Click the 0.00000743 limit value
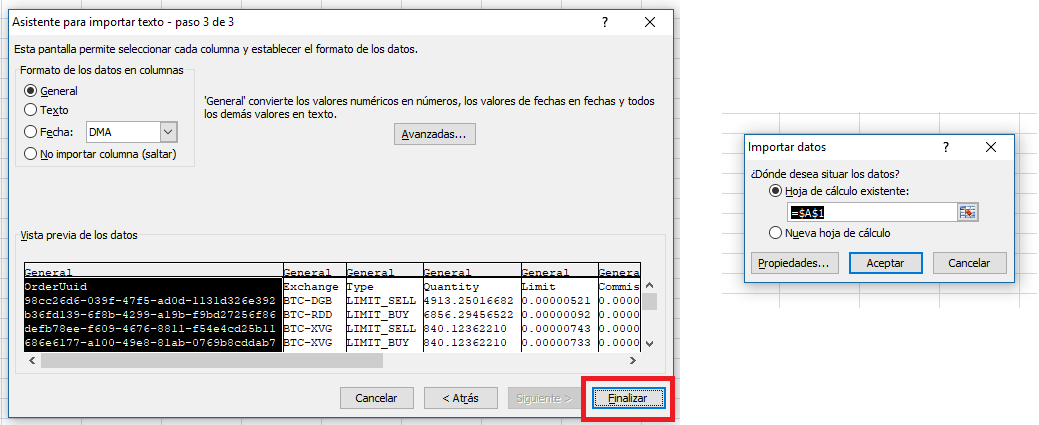 pyautogui.click(x=555, y=328)
